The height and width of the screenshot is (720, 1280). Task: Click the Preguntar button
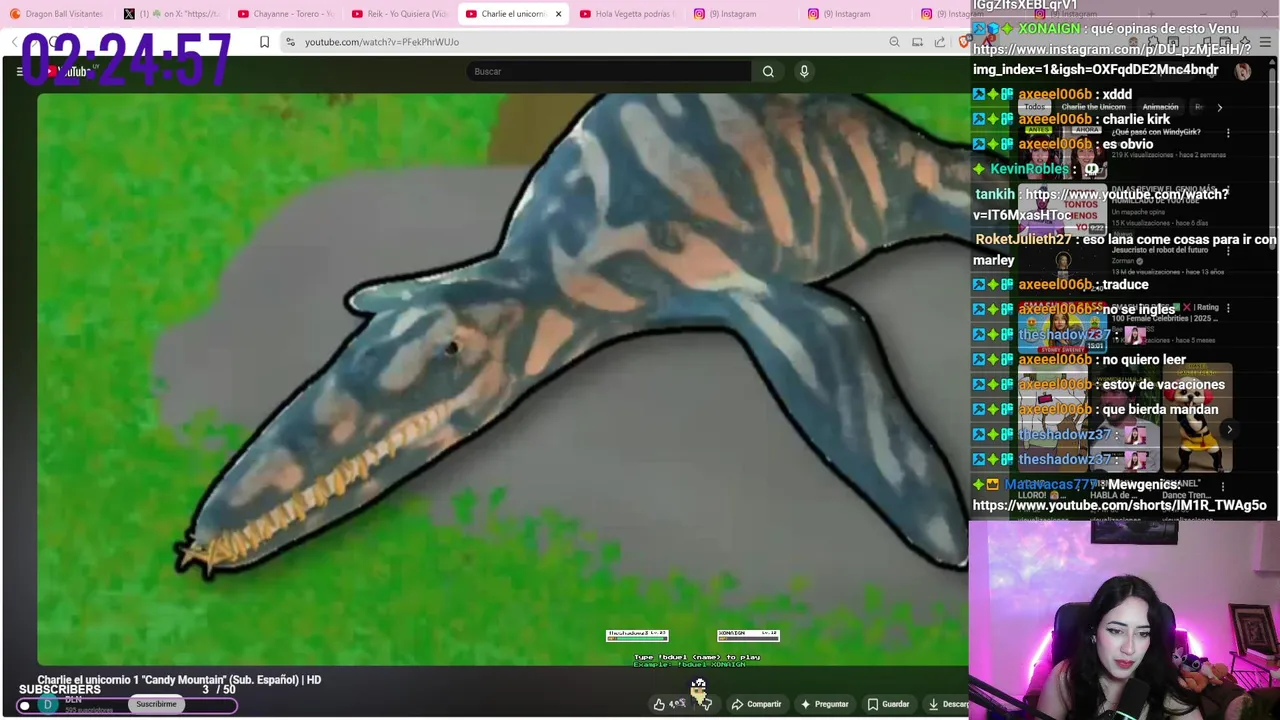pyautogui.click(x=824, y=704)
